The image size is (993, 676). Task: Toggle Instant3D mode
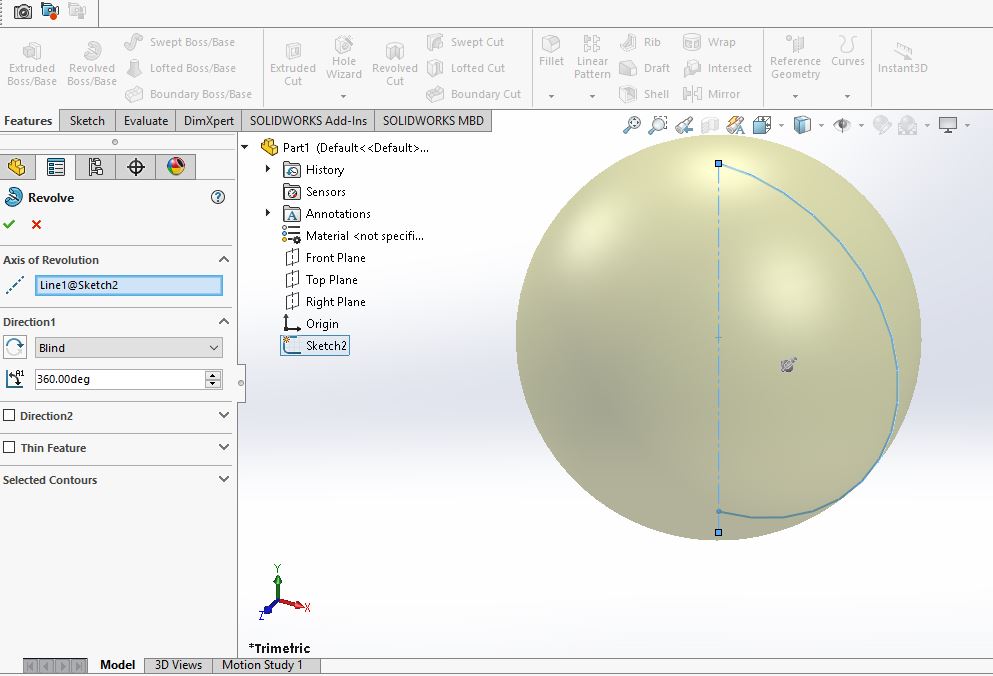coord(902,58)
